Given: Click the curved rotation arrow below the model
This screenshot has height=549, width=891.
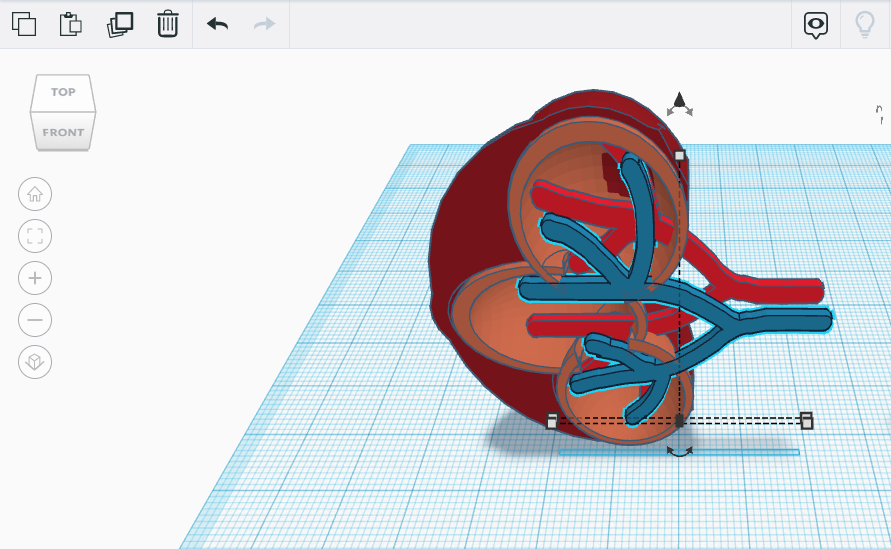Looking at the screenshot, I should pos(680,453).
